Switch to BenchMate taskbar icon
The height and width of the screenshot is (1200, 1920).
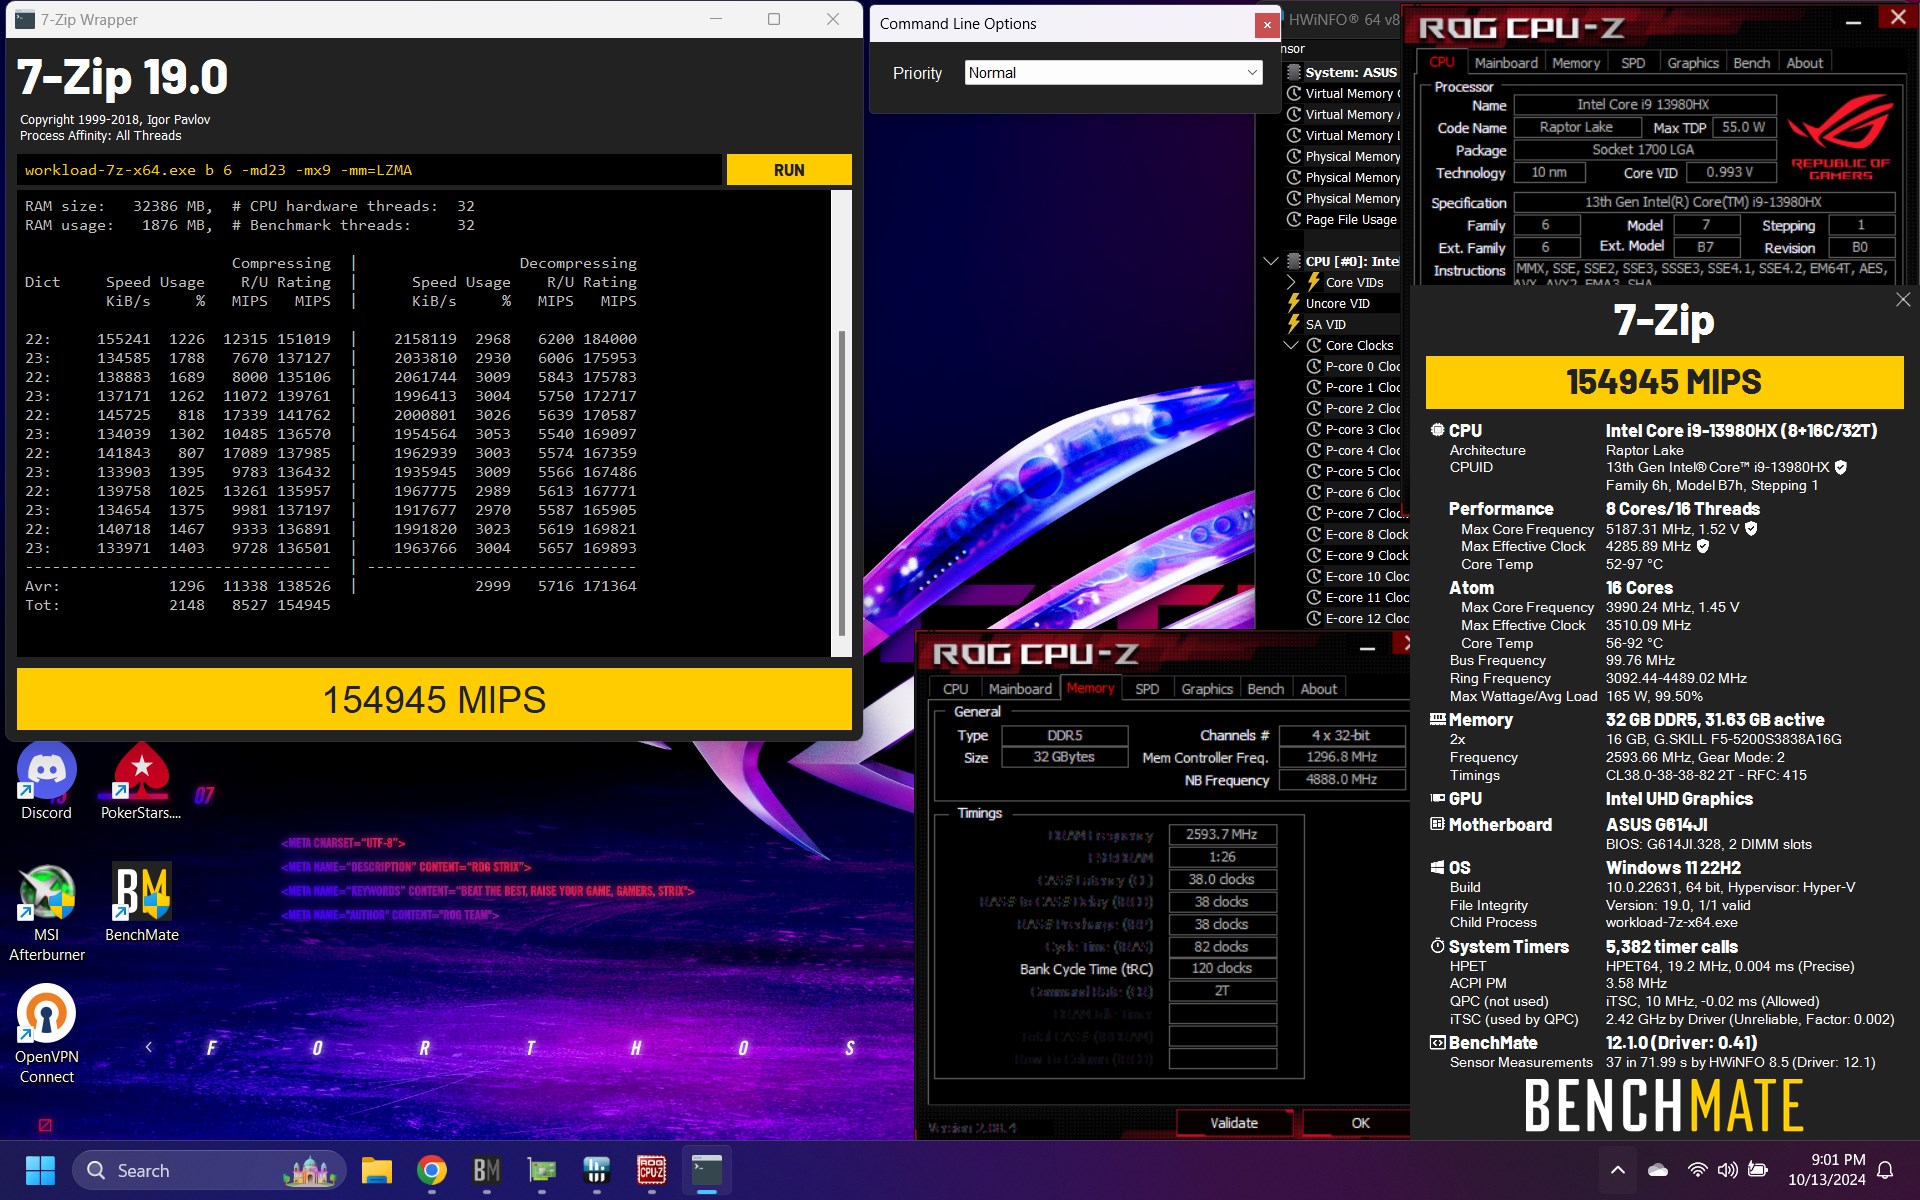[487, 1170]
